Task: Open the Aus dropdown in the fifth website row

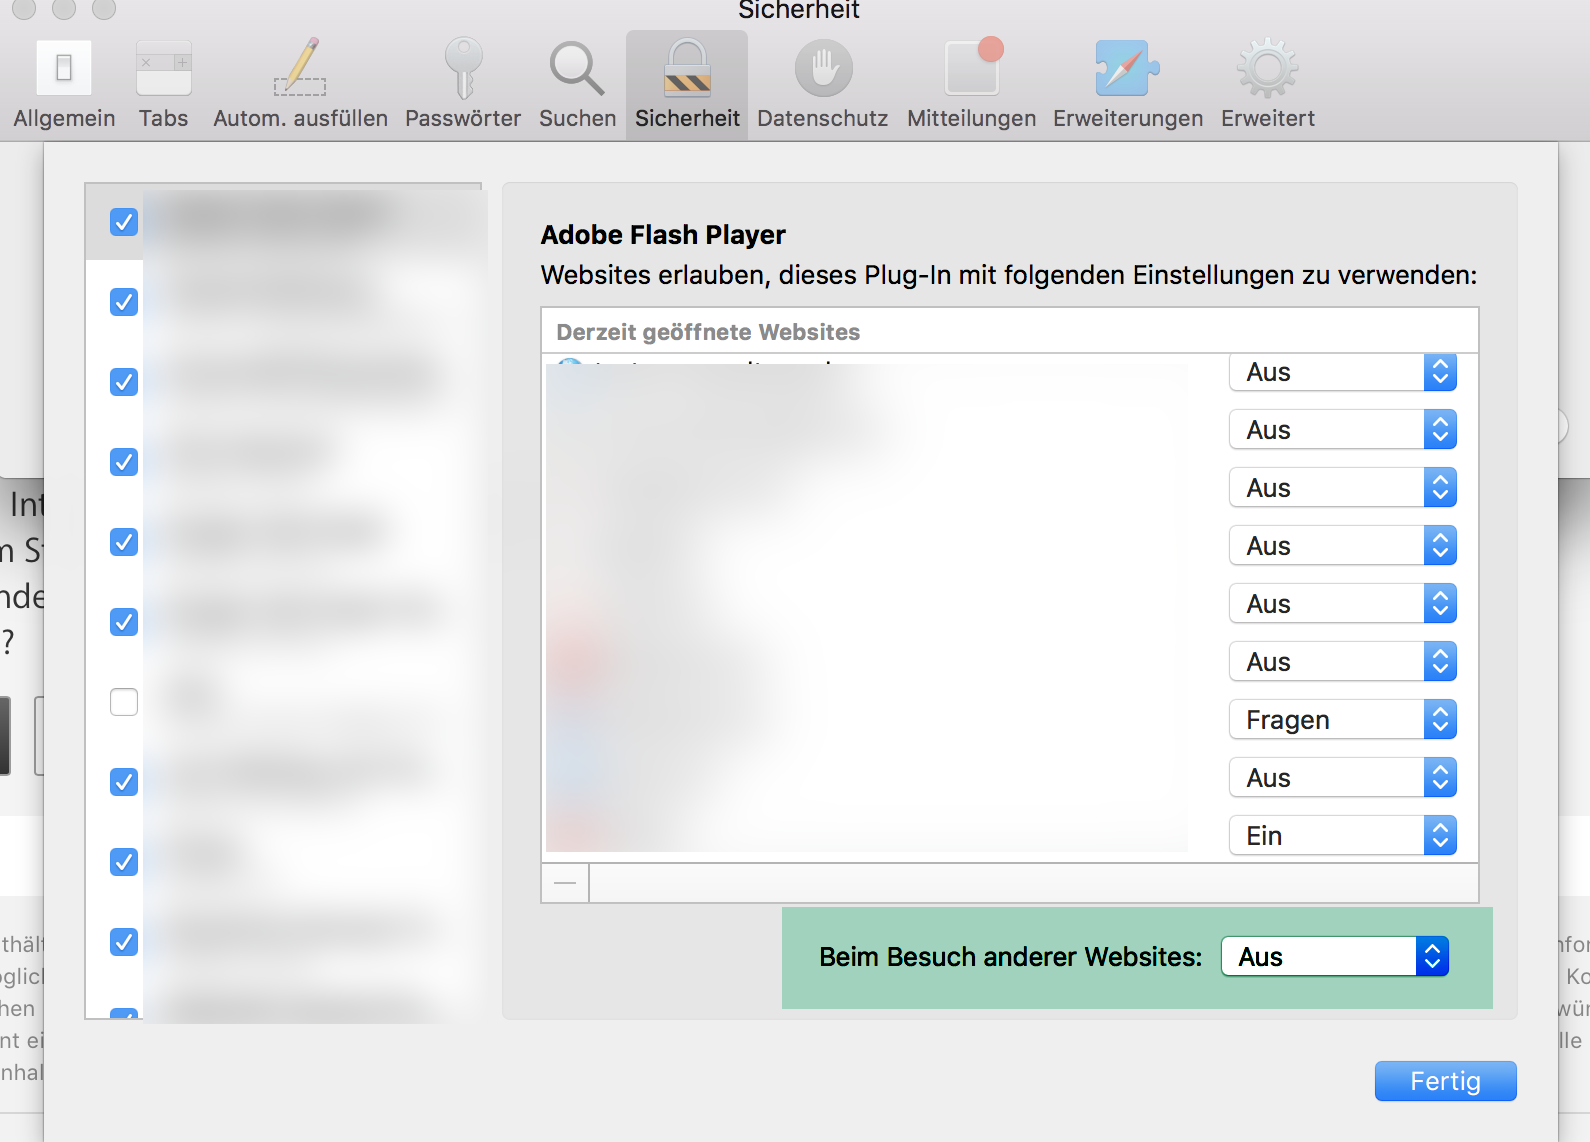Action: pos(1342,604)
